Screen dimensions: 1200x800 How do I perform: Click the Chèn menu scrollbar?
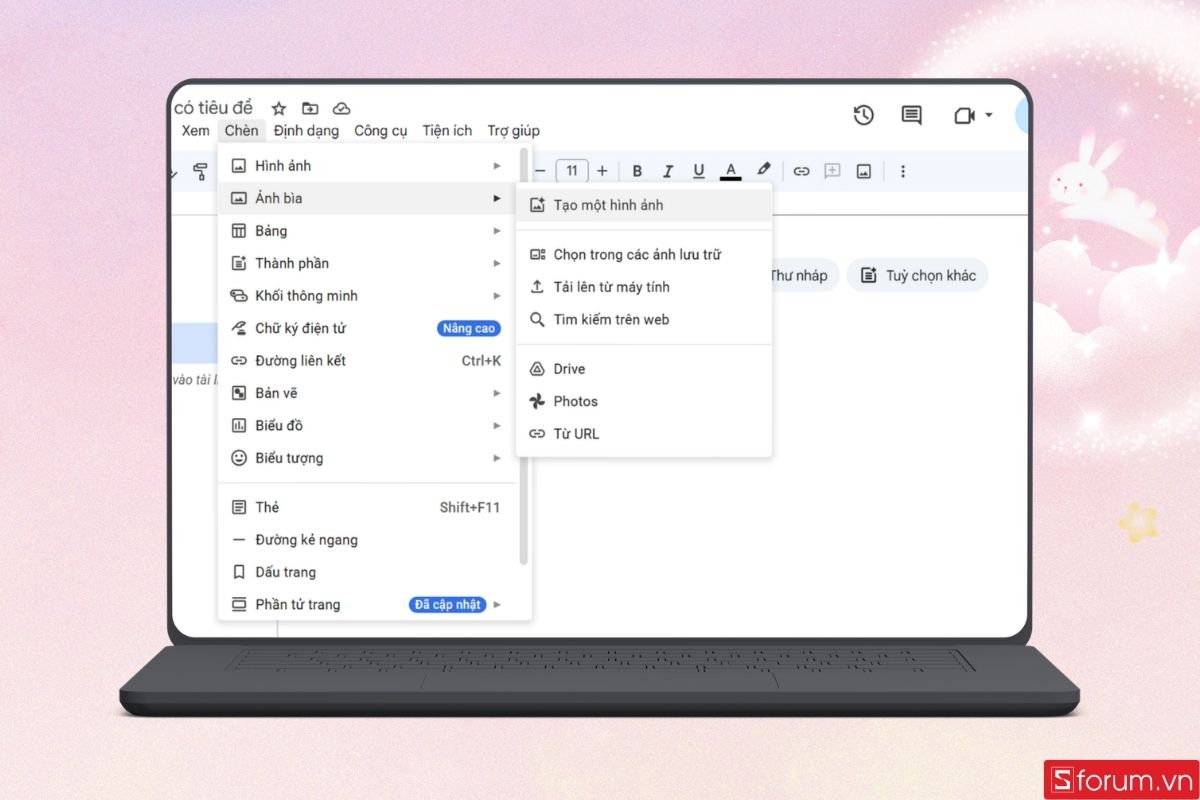tap(523, 358)
